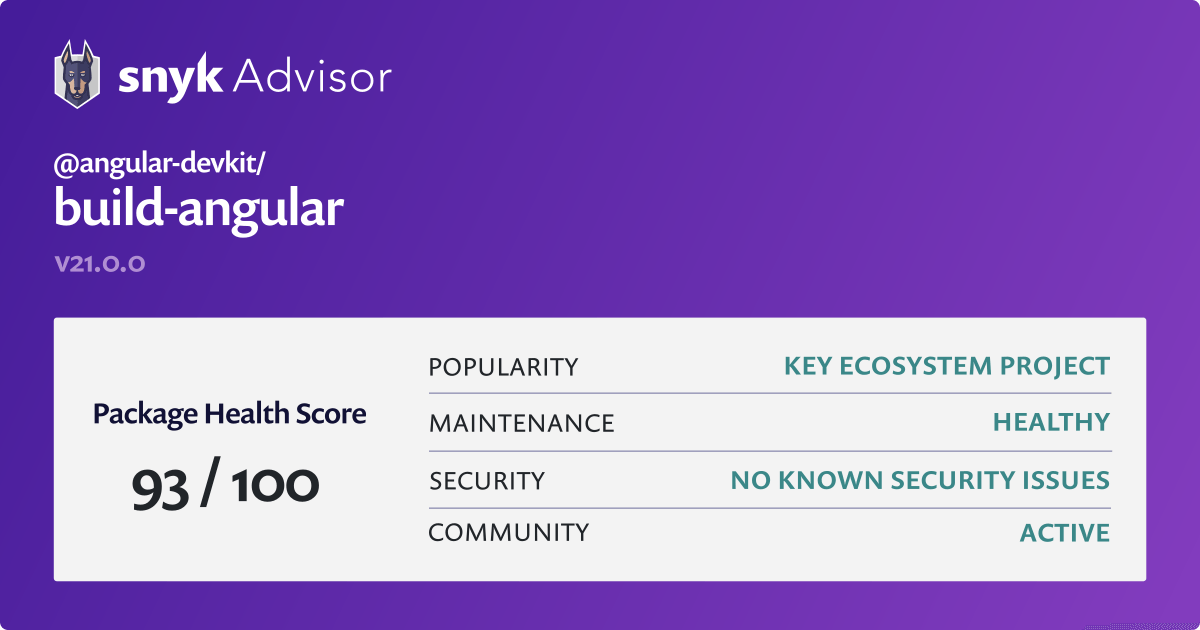Open the KEY ECOSYSTEM PROJECT status
This screenshot has width=1200, height=630.
pos(947,367)
